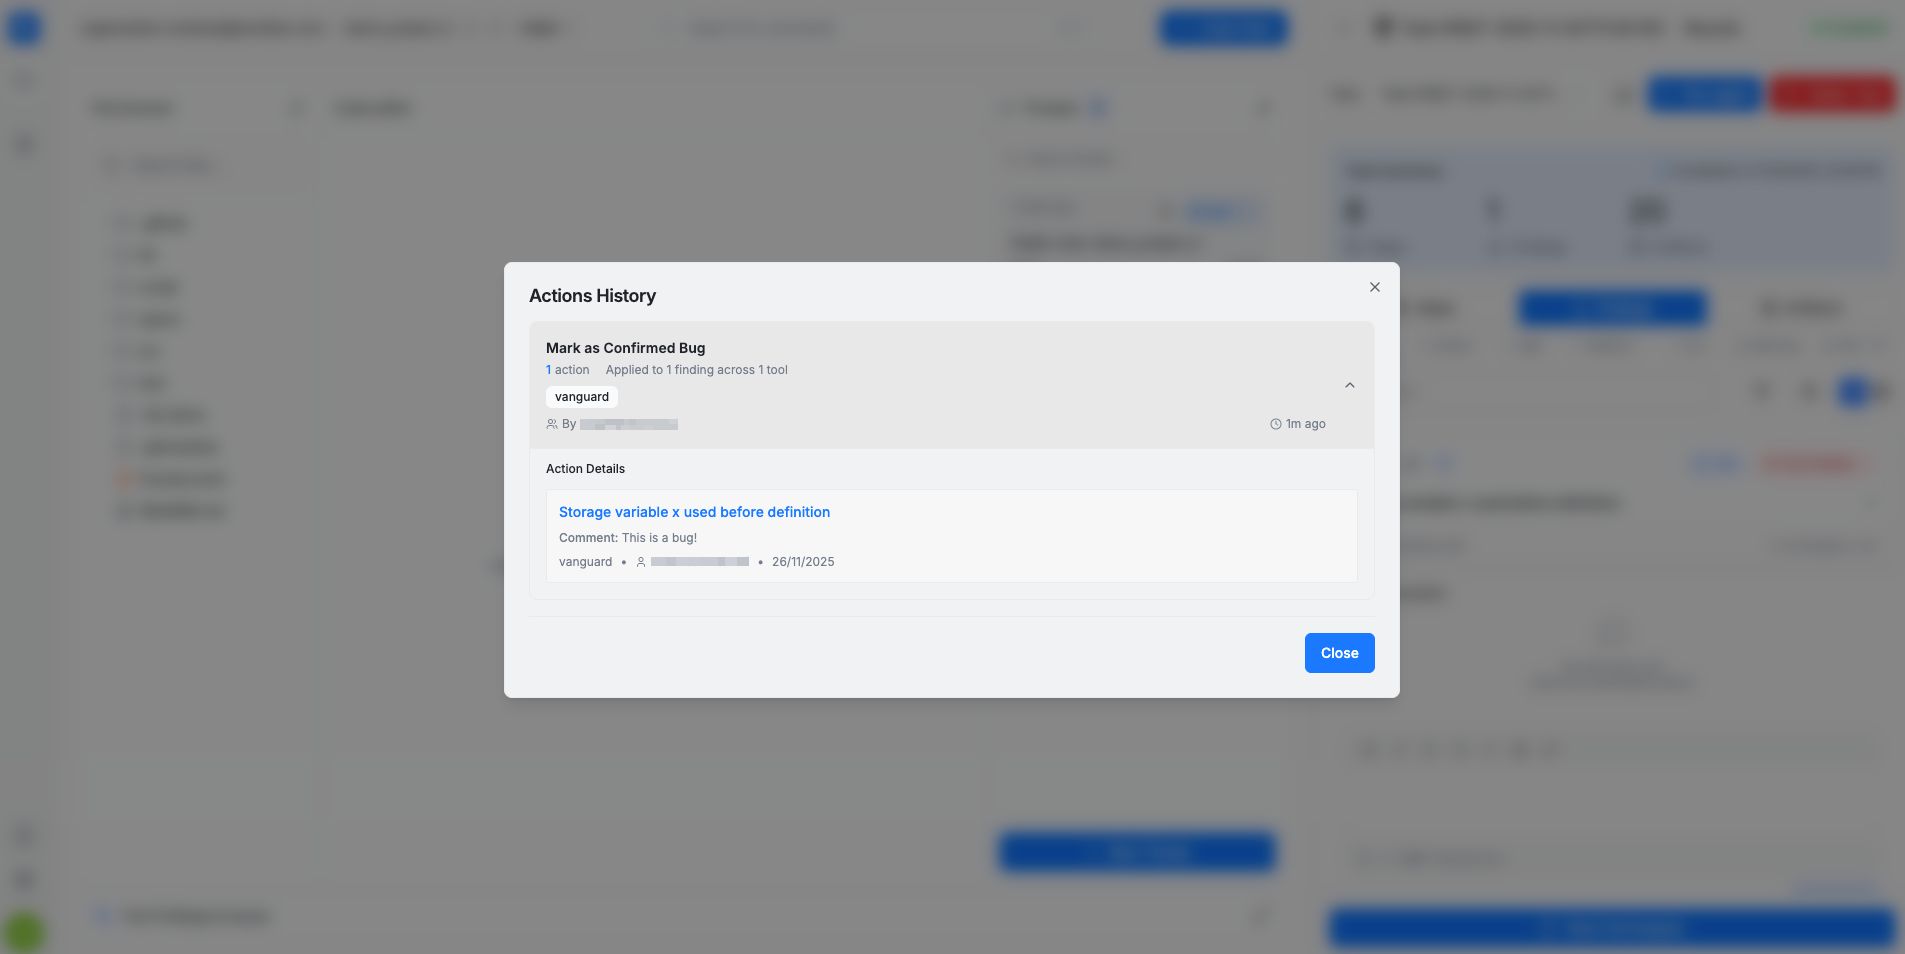Click the 1m ago timestamp
The width and height of the screenshot is (1905, 954).
[x=1305, y=424]
